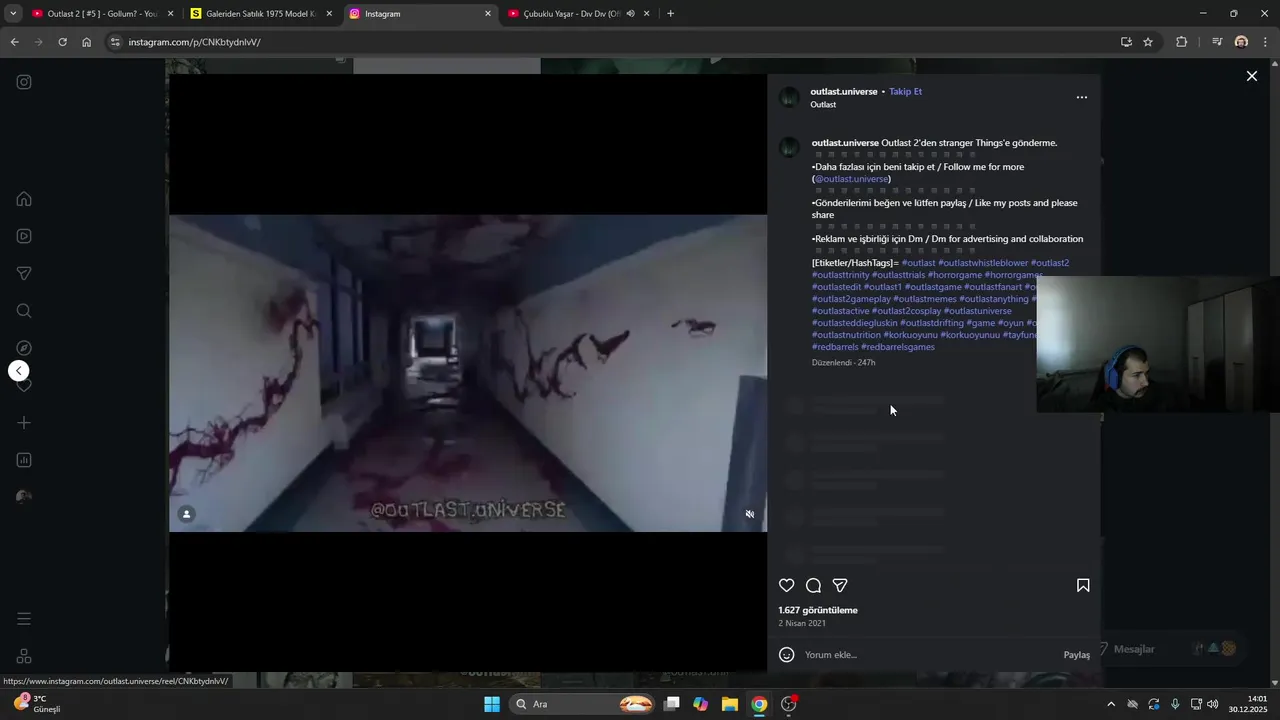This screenshot has width=1280, height=720.
Task: Open Instagram logo home link in sidebar
Action: [x=24, y=82]
